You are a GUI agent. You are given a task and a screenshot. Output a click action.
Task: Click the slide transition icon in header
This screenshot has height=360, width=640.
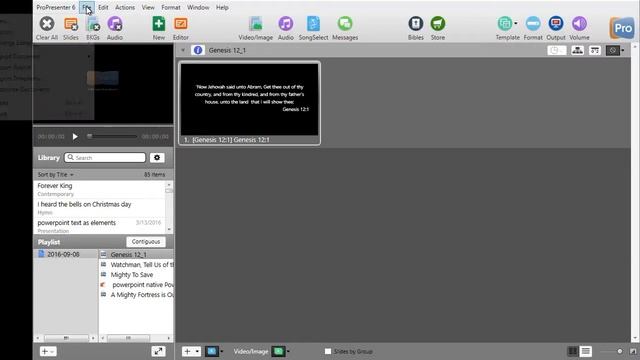click(x=595, y=50)
